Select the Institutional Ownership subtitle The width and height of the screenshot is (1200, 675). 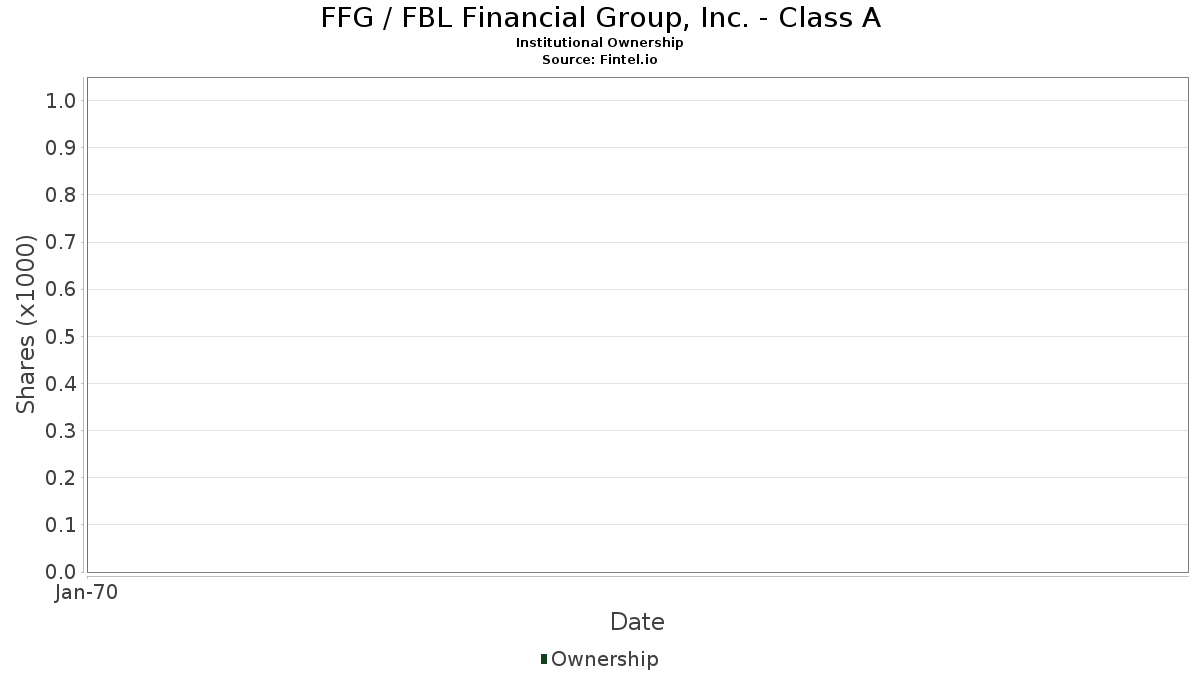[x=600, y=43]
